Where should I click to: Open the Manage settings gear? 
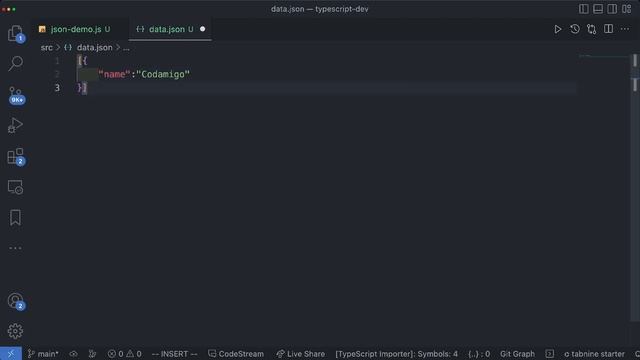coord(15,331)
